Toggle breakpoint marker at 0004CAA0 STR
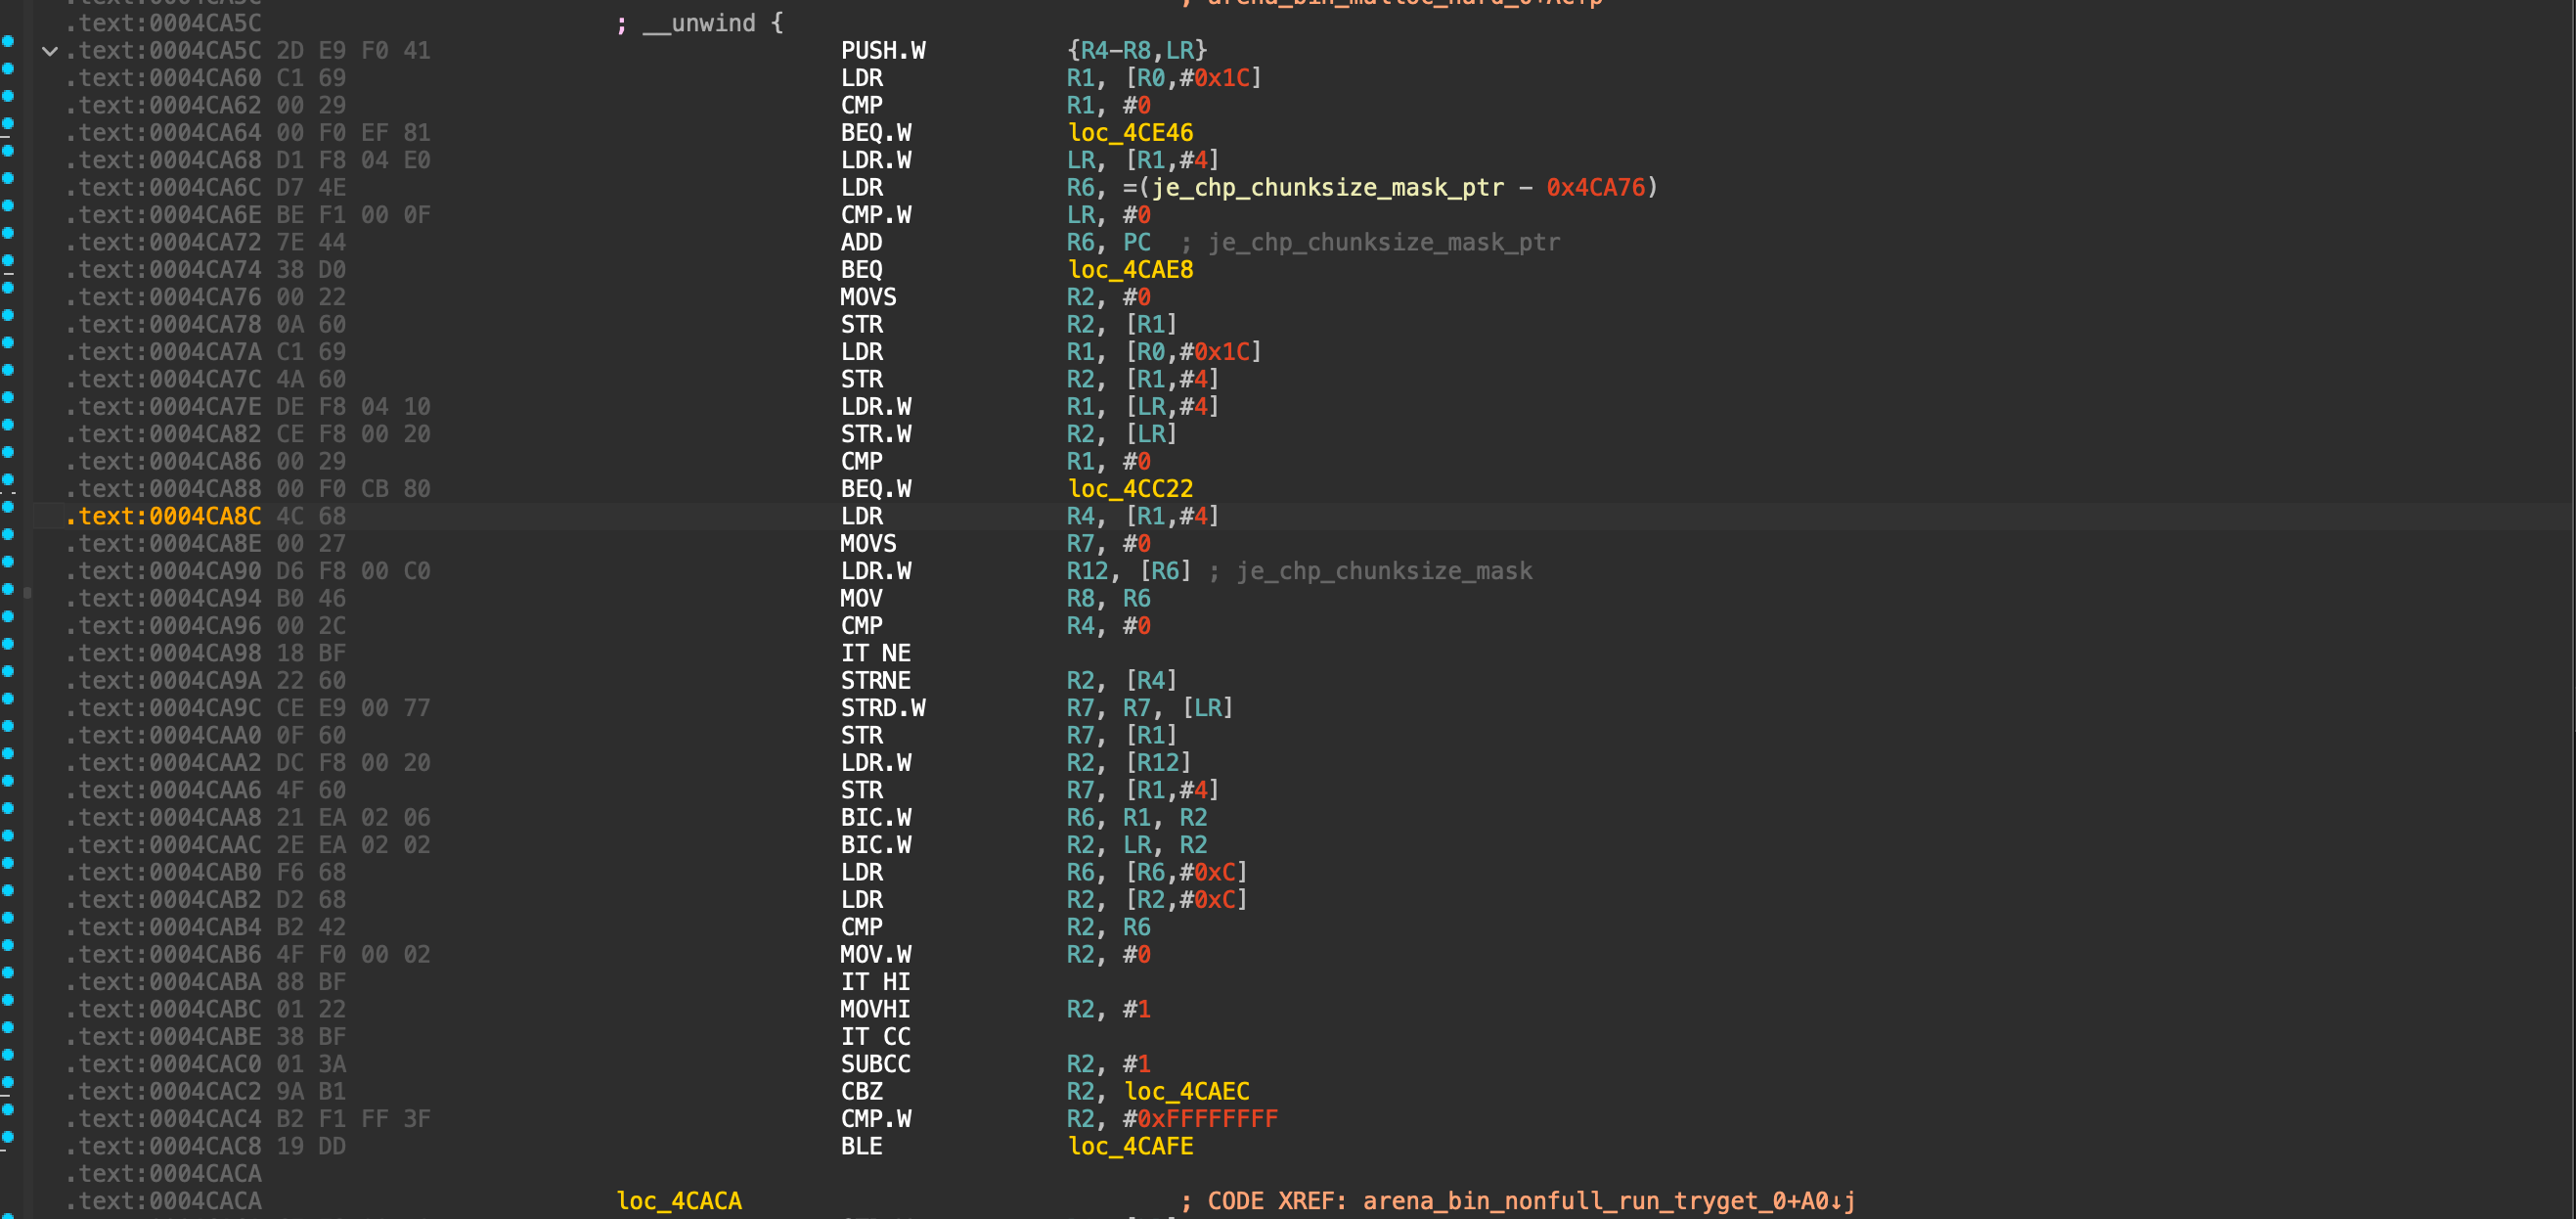 click(8, 726)
